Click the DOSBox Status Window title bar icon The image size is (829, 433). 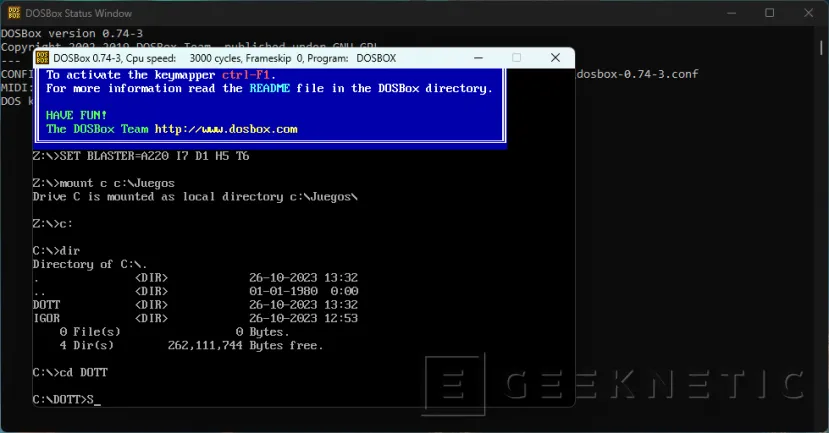pyautogui.click(x=14, y=13)
